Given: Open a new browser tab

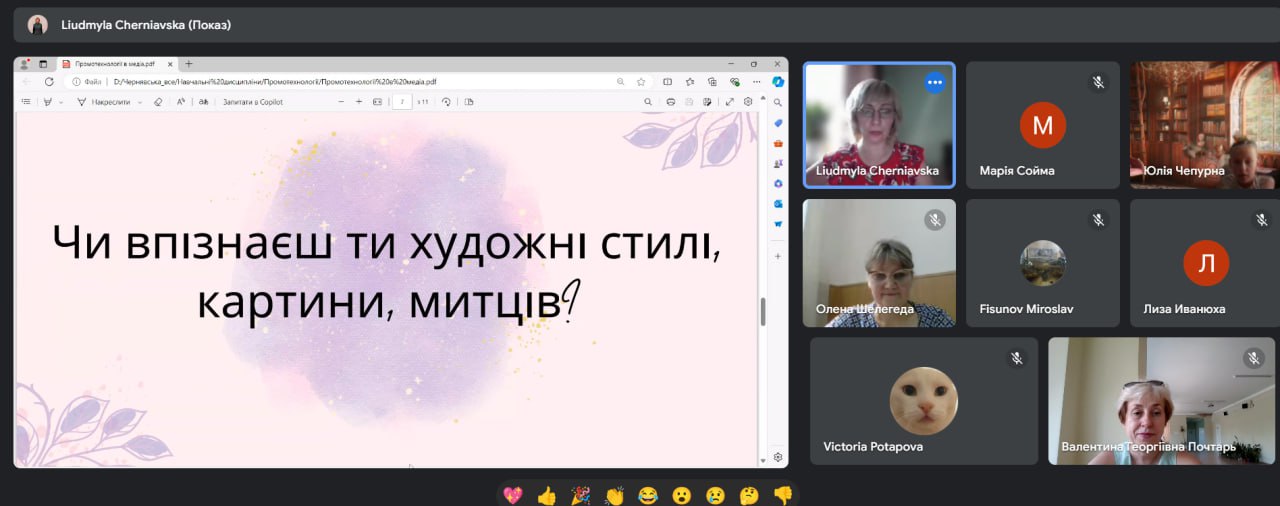Looking at the screenshot, I should pyautogui.click(x=189, y=64).
